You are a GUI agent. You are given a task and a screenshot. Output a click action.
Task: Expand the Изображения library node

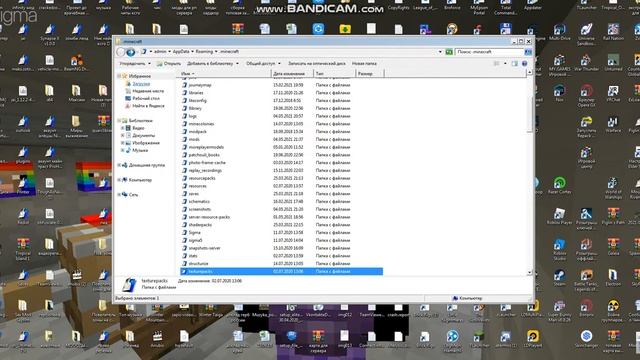122,143
